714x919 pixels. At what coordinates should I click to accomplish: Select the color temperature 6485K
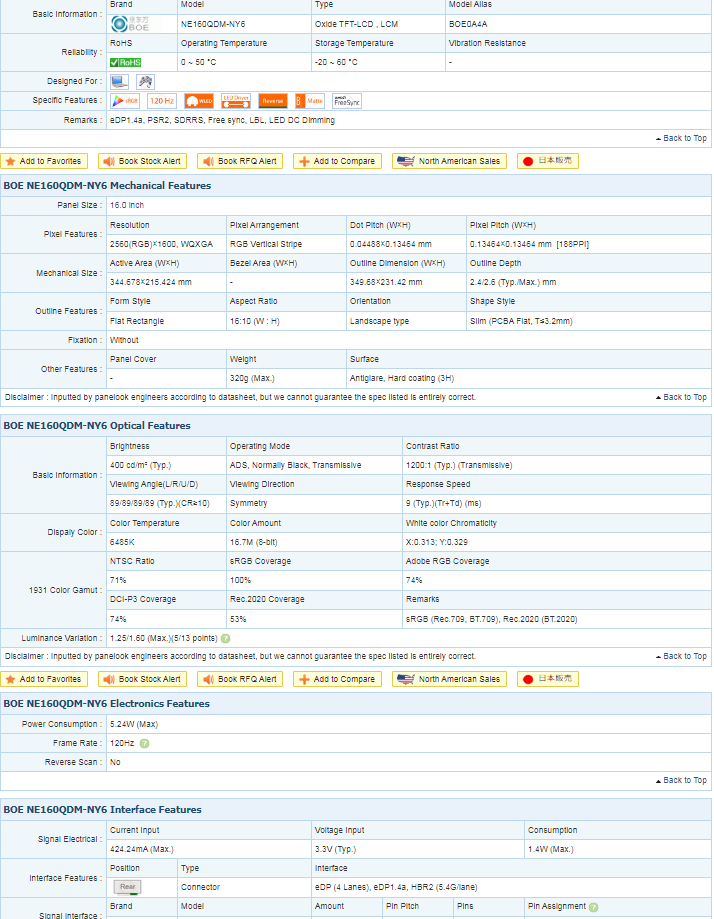123,543
